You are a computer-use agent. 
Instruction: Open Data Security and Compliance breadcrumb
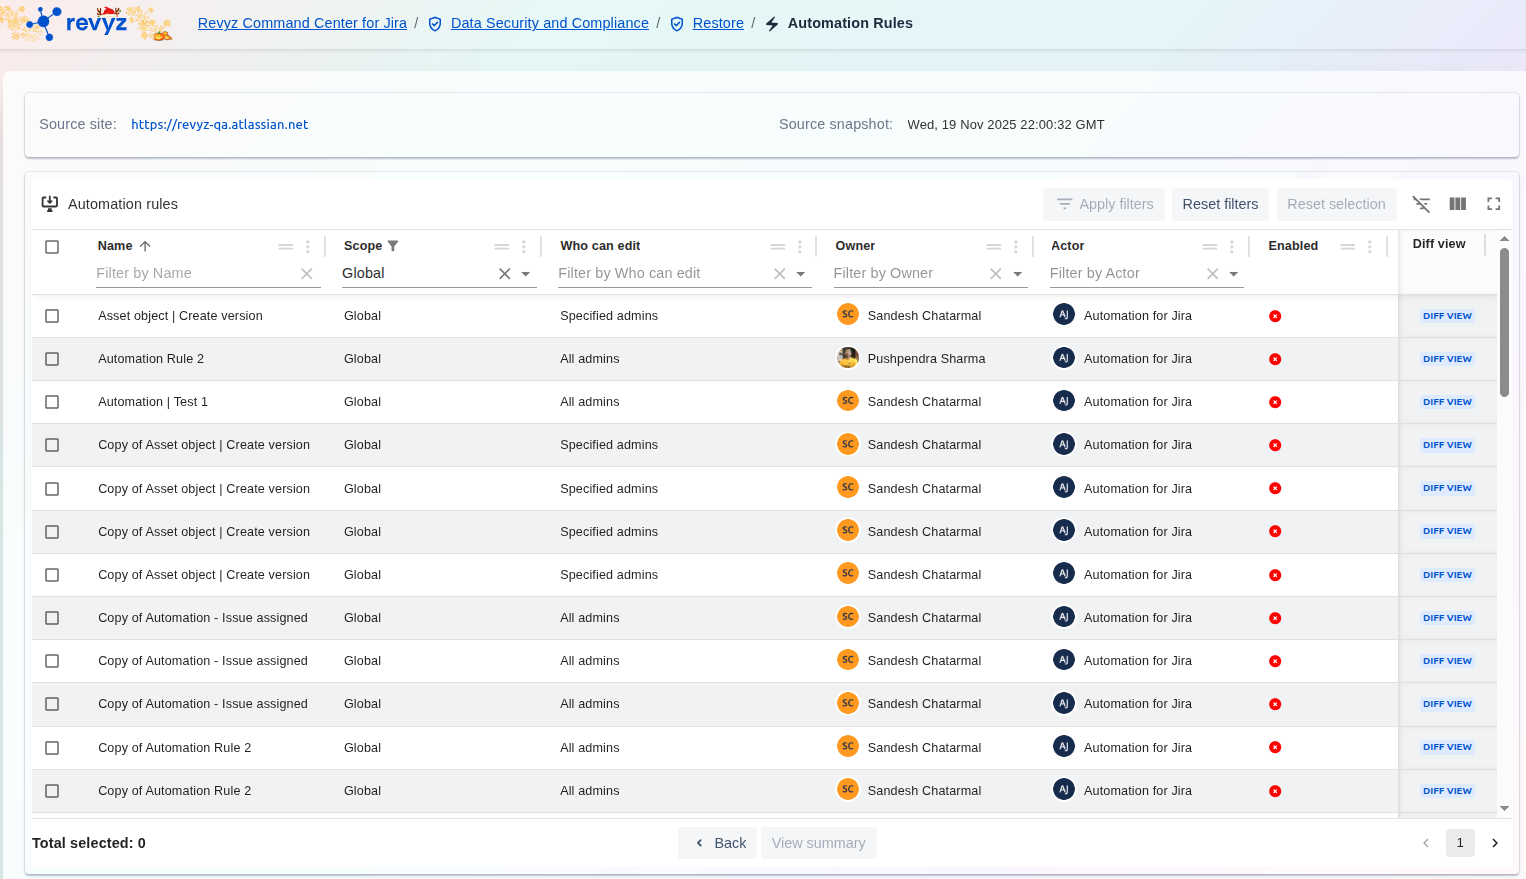coord(549,23)
